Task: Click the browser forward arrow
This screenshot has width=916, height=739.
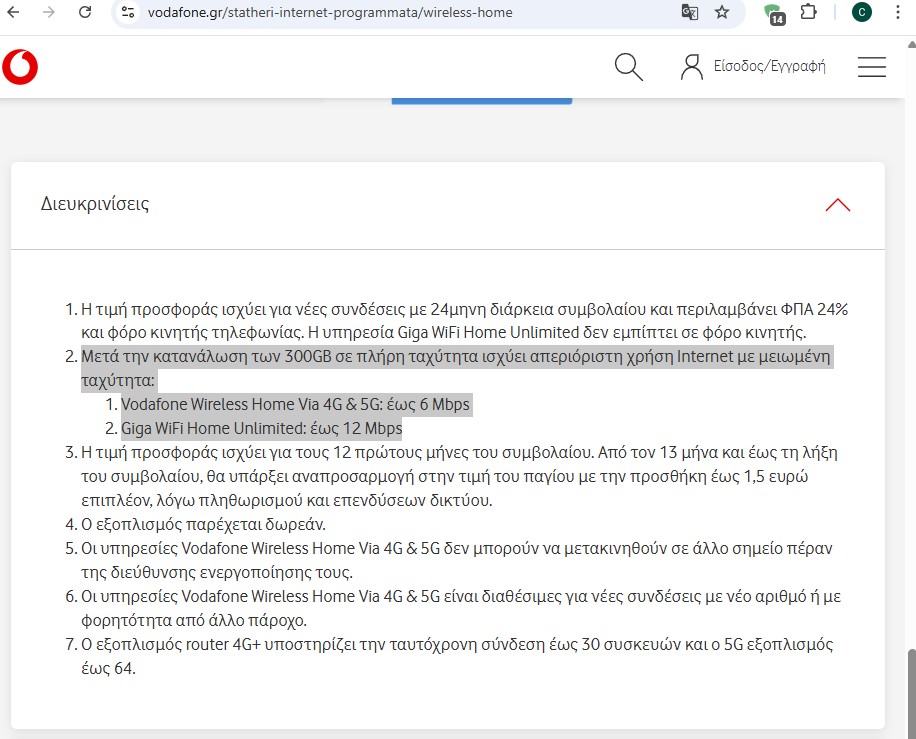Action: [x=50, y=12]
